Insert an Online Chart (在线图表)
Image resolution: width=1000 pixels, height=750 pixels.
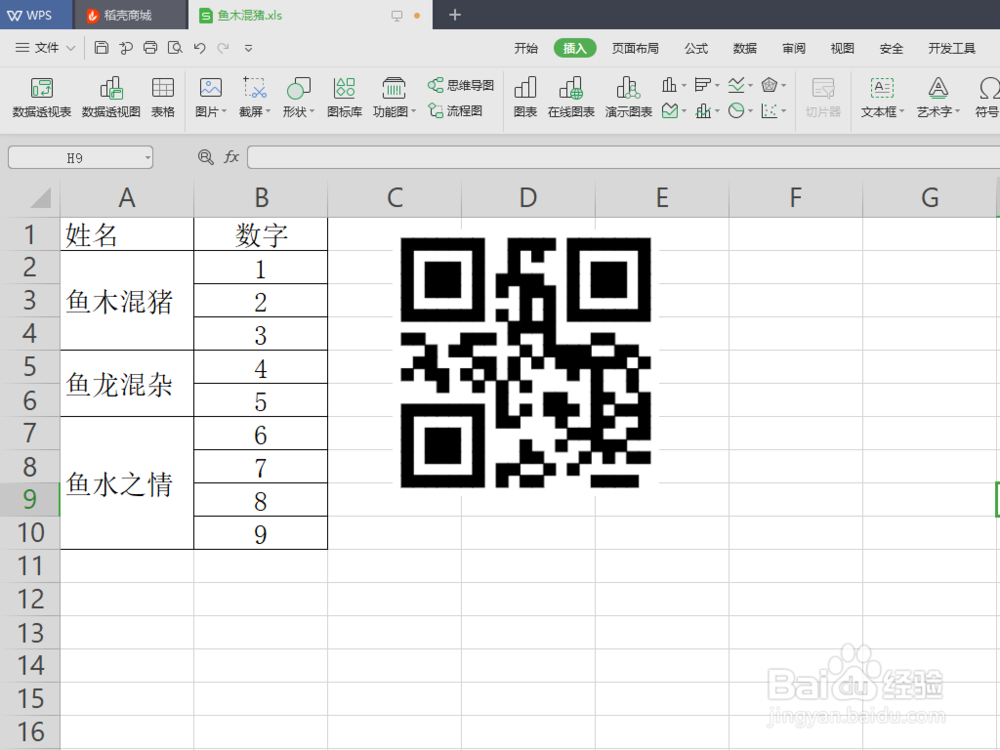(571, 97)
